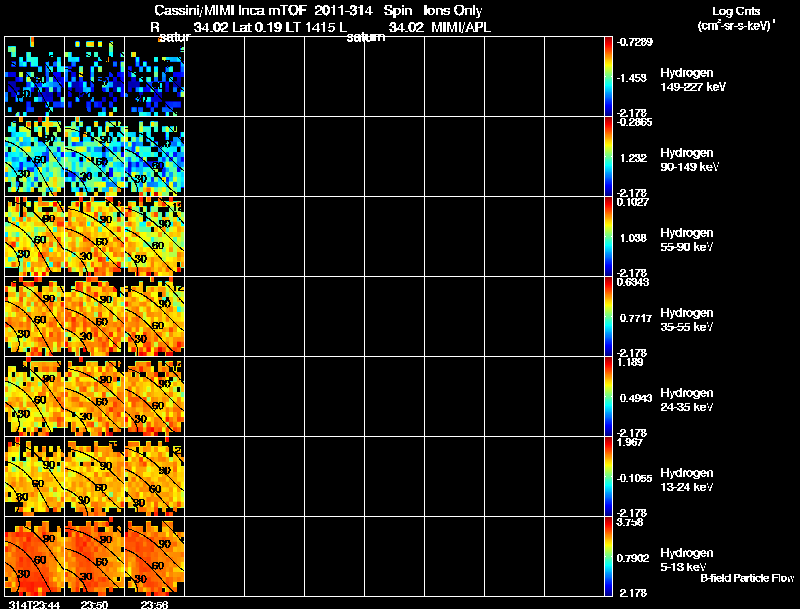
Task: Click the 'Ions Only' text in the title
Action: coord(453,11)
